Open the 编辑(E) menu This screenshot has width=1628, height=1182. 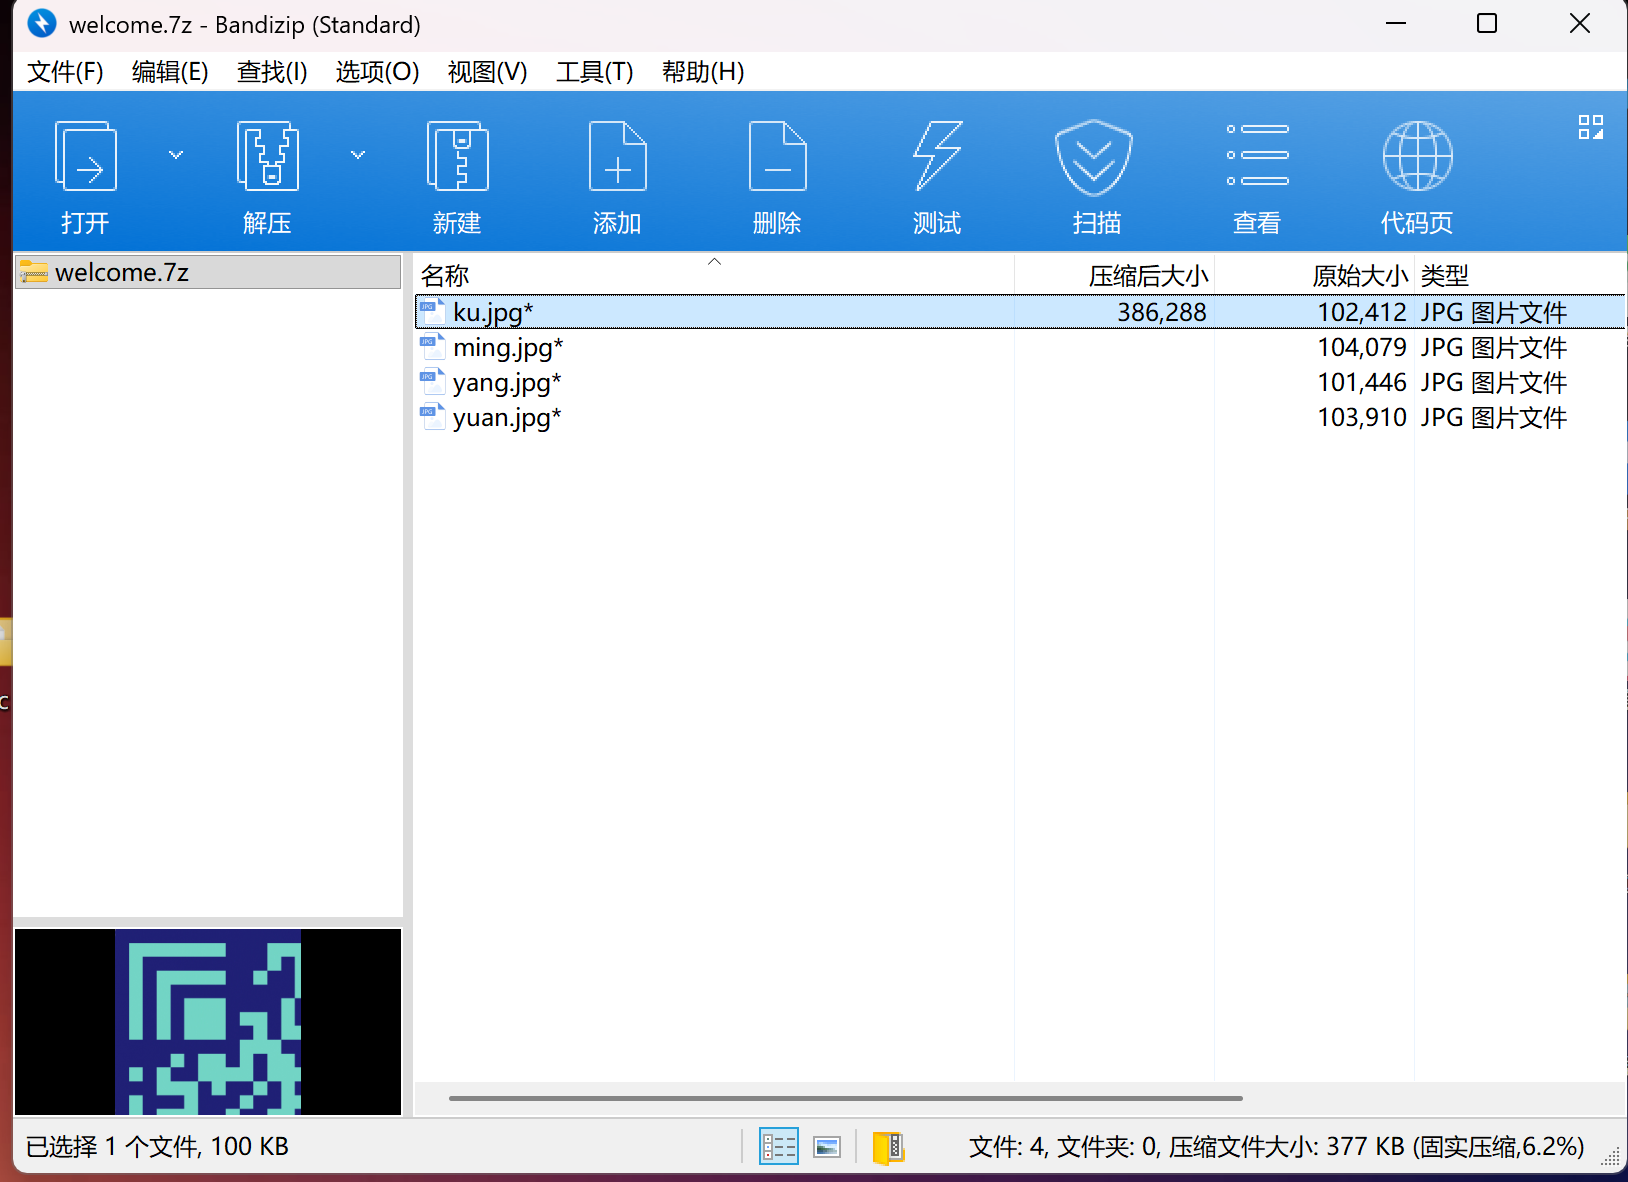170,72
